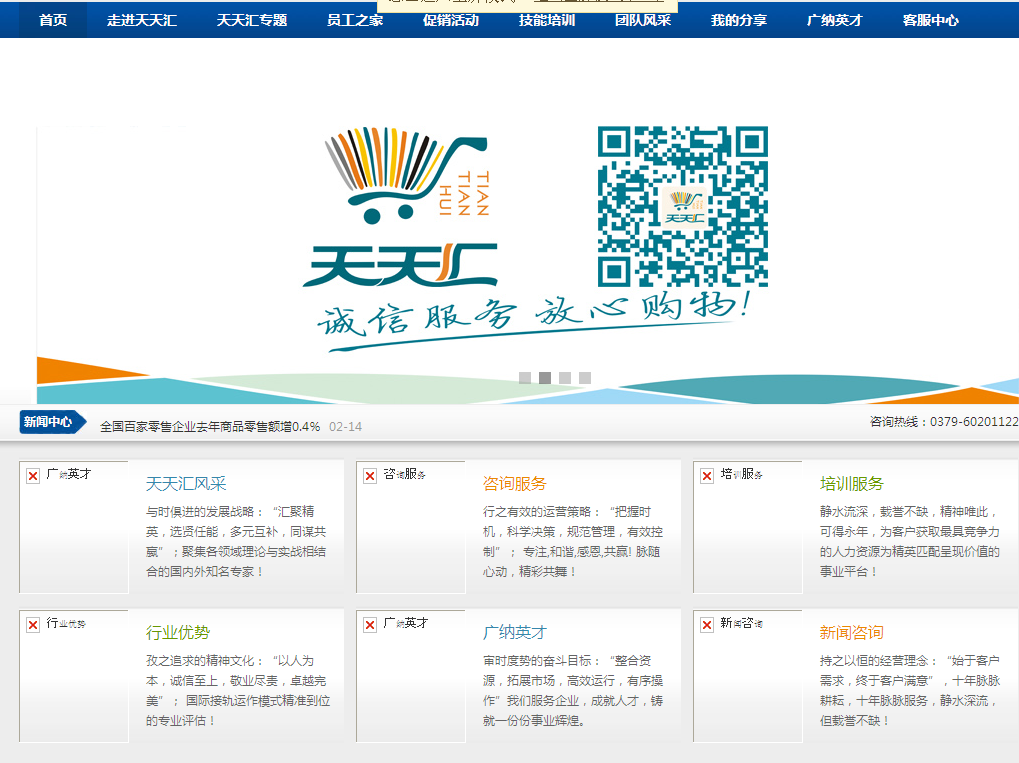Click the 天天汇风采 heading link
The height and width of the screenshot is (763, 1019).
pos(186,484)
